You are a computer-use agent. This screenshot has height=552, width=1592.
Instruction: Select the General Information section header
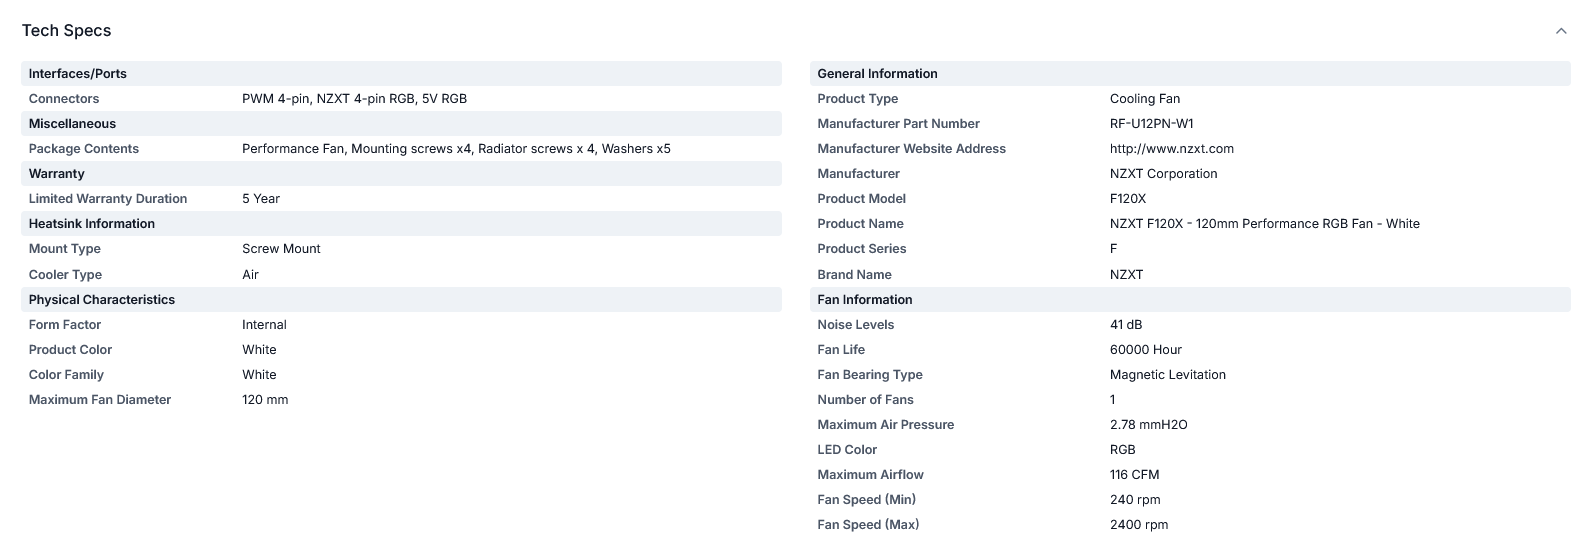pos(1190,74)
